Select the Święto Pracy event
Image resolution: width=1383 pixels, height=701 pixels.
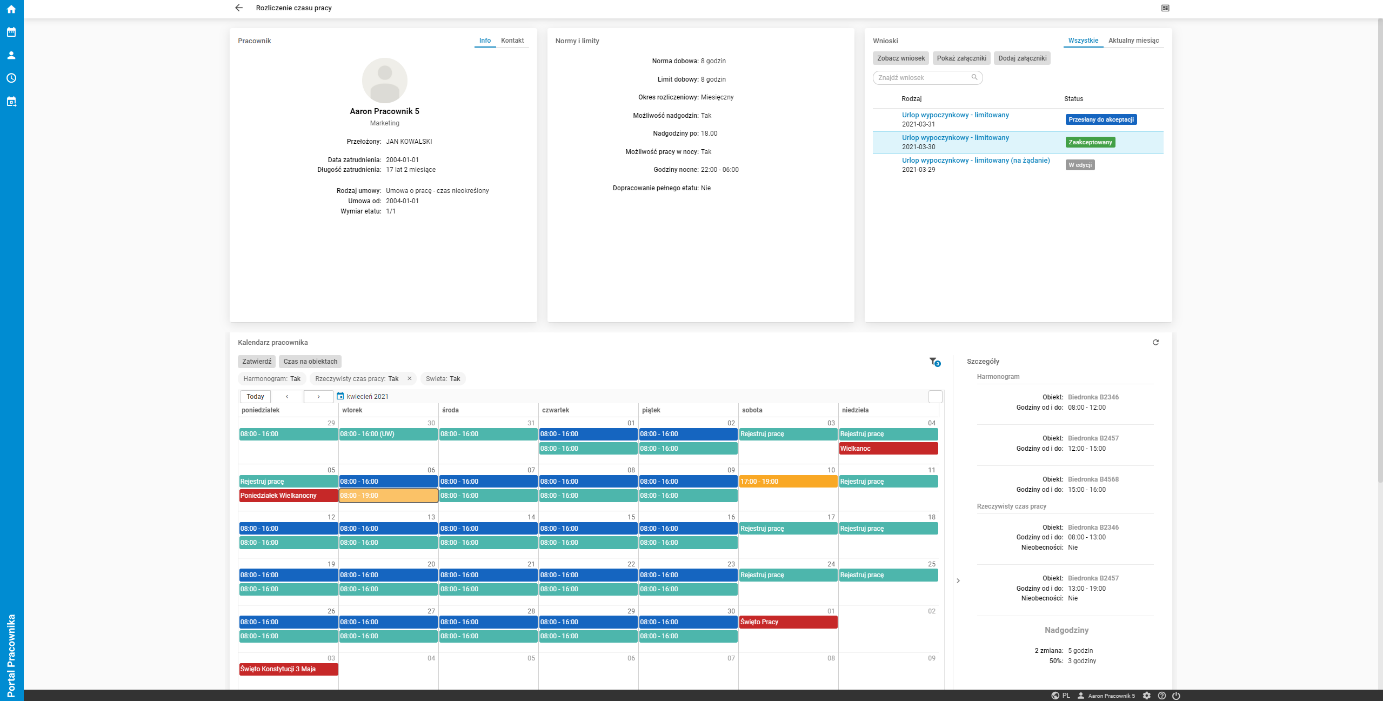coord(788,622)
